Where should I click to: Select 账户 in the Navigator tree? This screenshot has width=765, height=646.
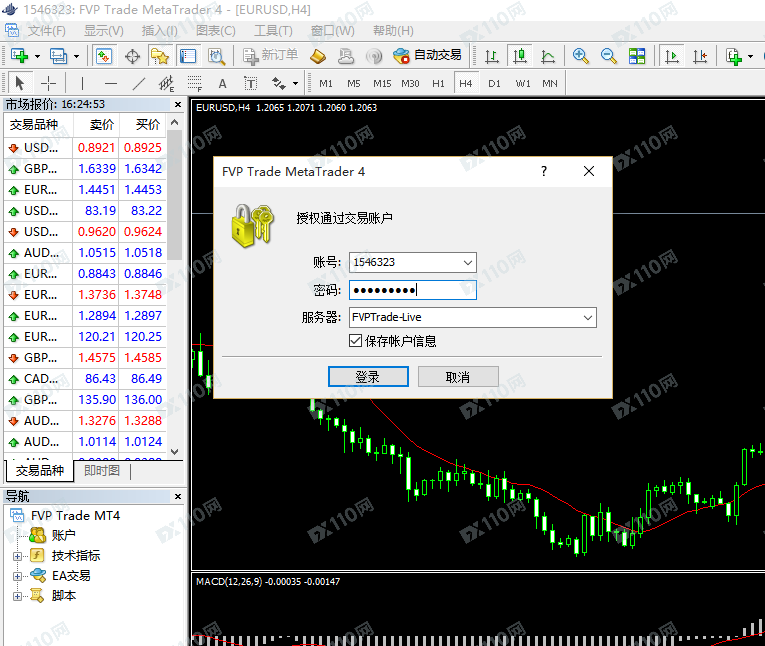63,536
